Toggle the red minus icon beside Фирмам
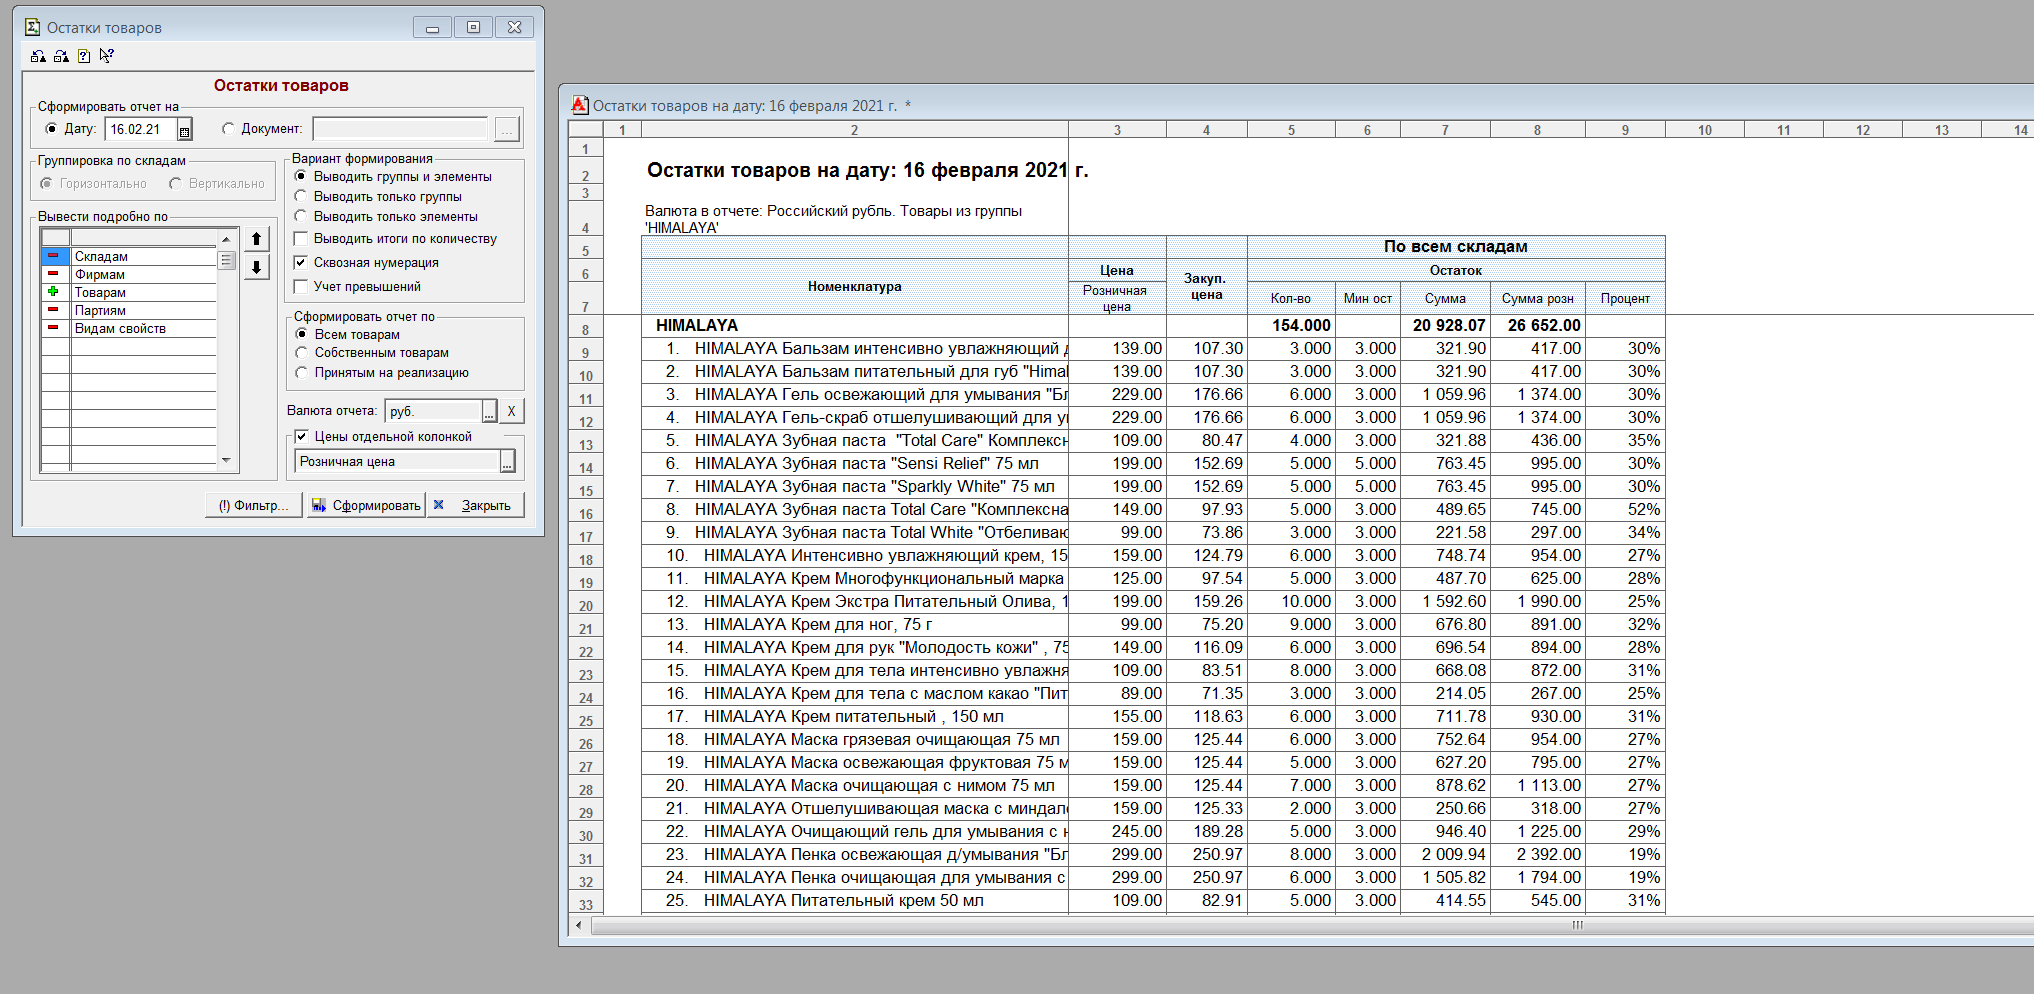 point(54,274)
